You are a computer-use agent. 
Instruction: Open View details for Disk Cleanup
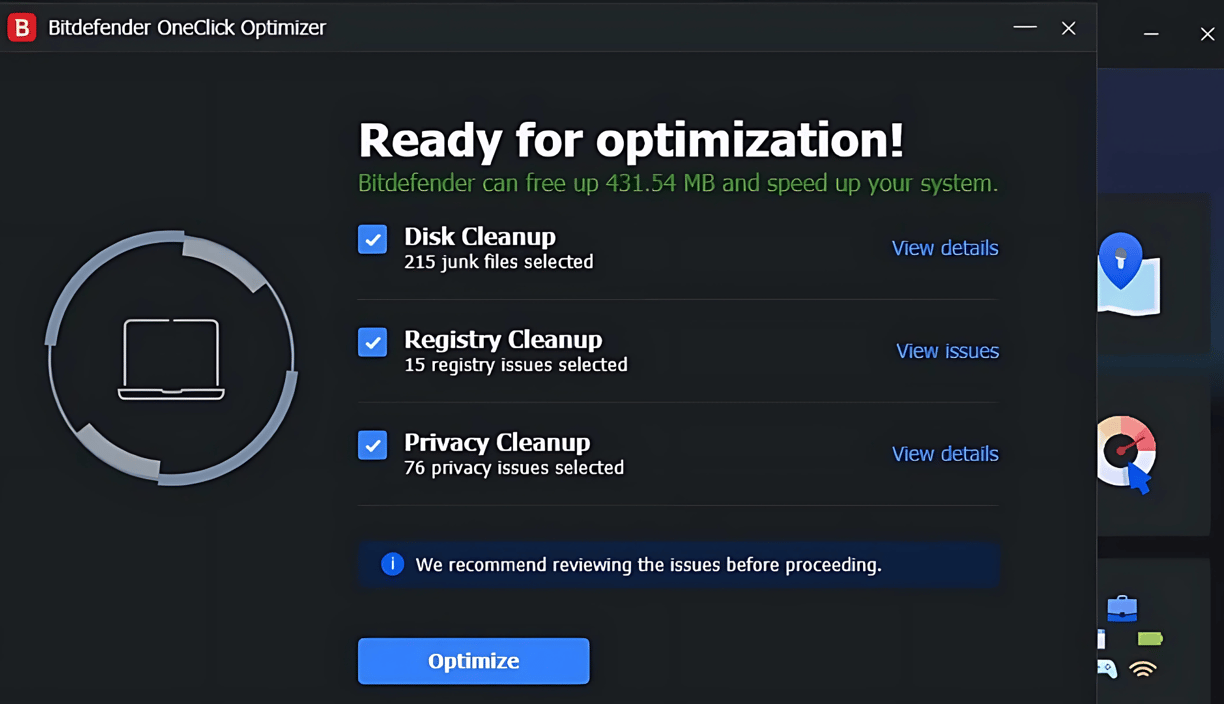point(945,248)
